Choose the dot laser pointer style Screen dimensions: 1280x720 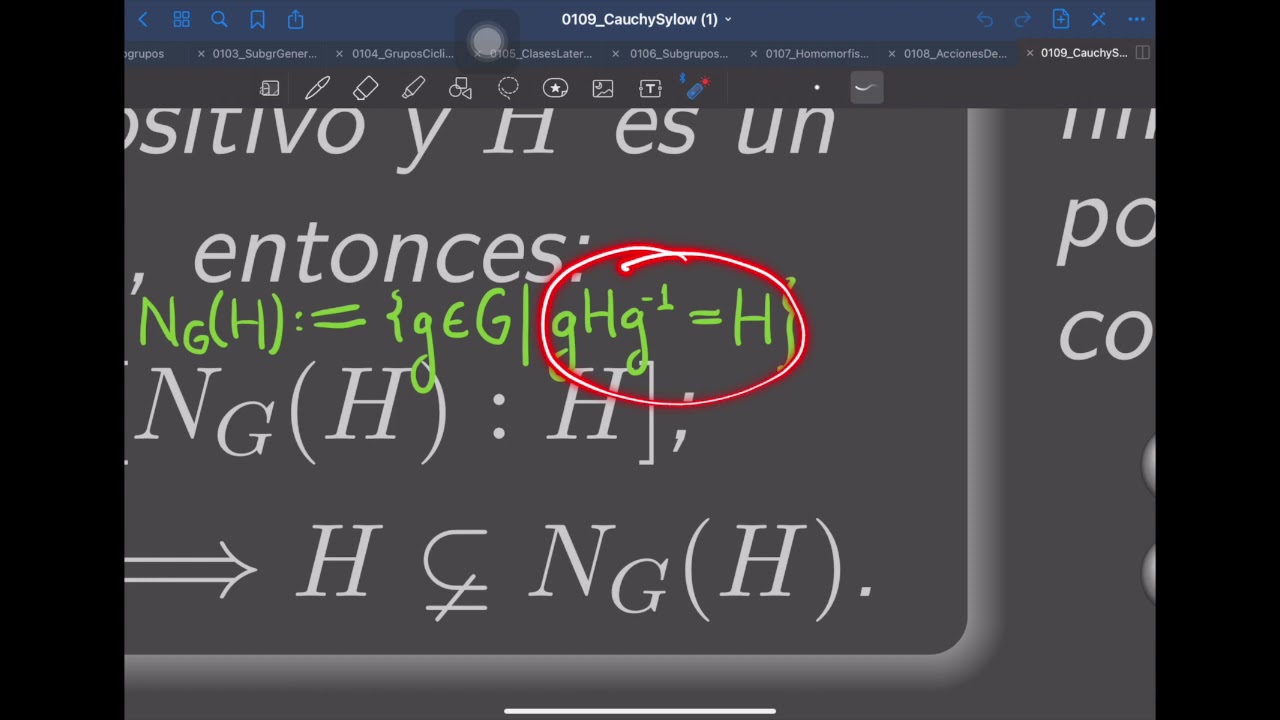coord(817,88)
